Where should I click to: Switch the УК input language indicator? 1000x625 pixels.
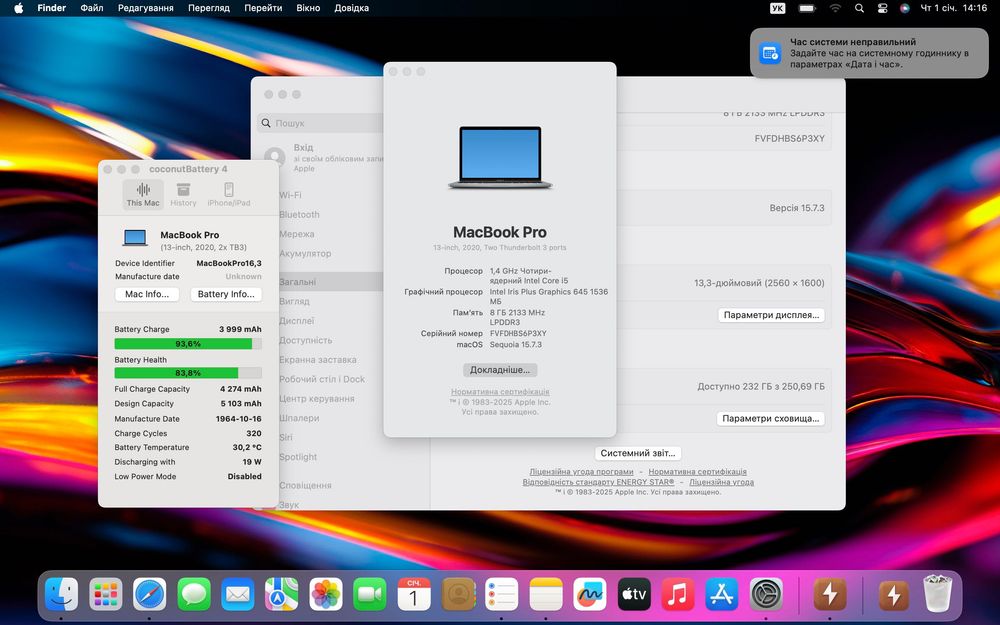[x=777, y=8]
